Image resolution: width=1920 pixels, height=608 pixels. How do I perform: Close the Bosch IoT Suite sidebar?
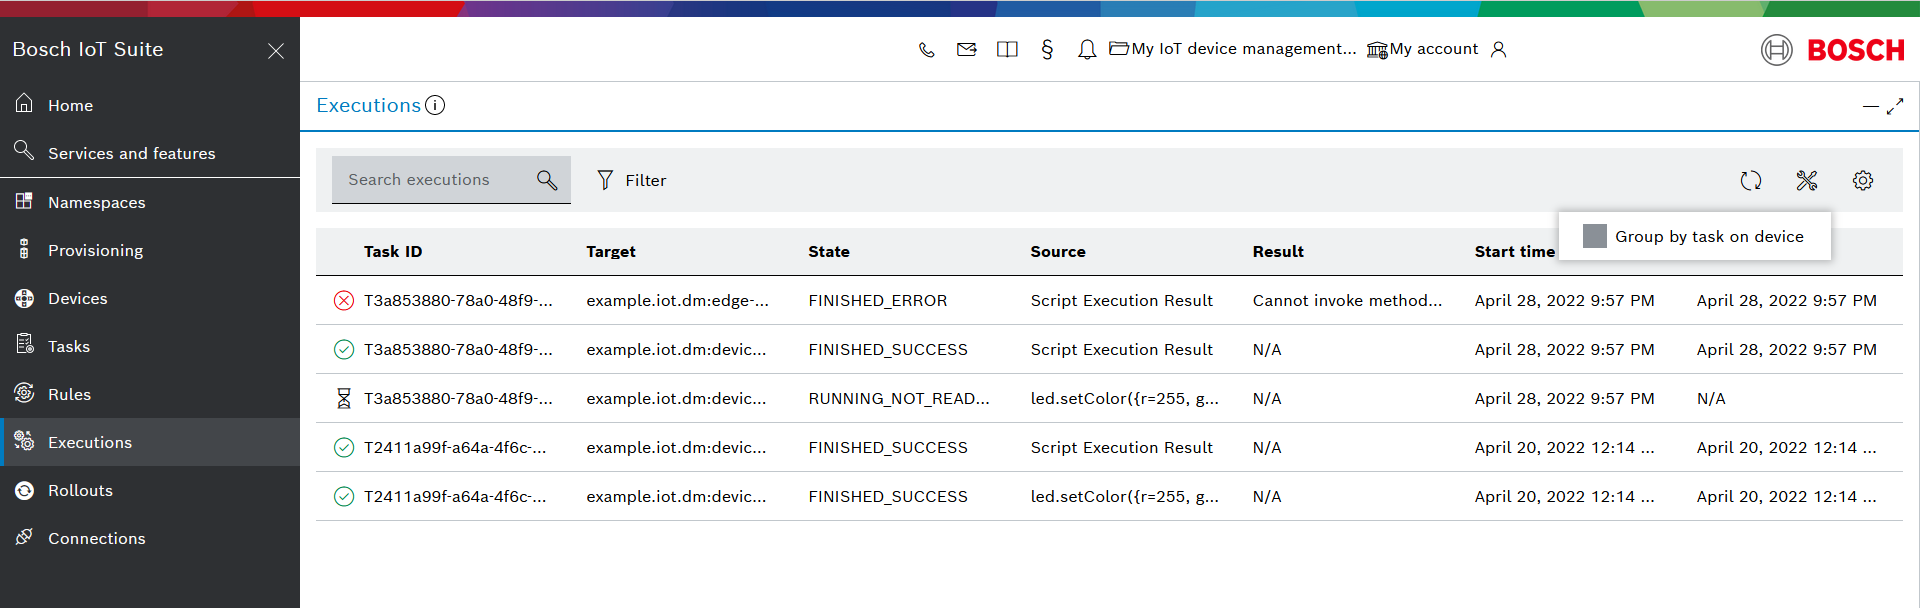click(276, 50)
